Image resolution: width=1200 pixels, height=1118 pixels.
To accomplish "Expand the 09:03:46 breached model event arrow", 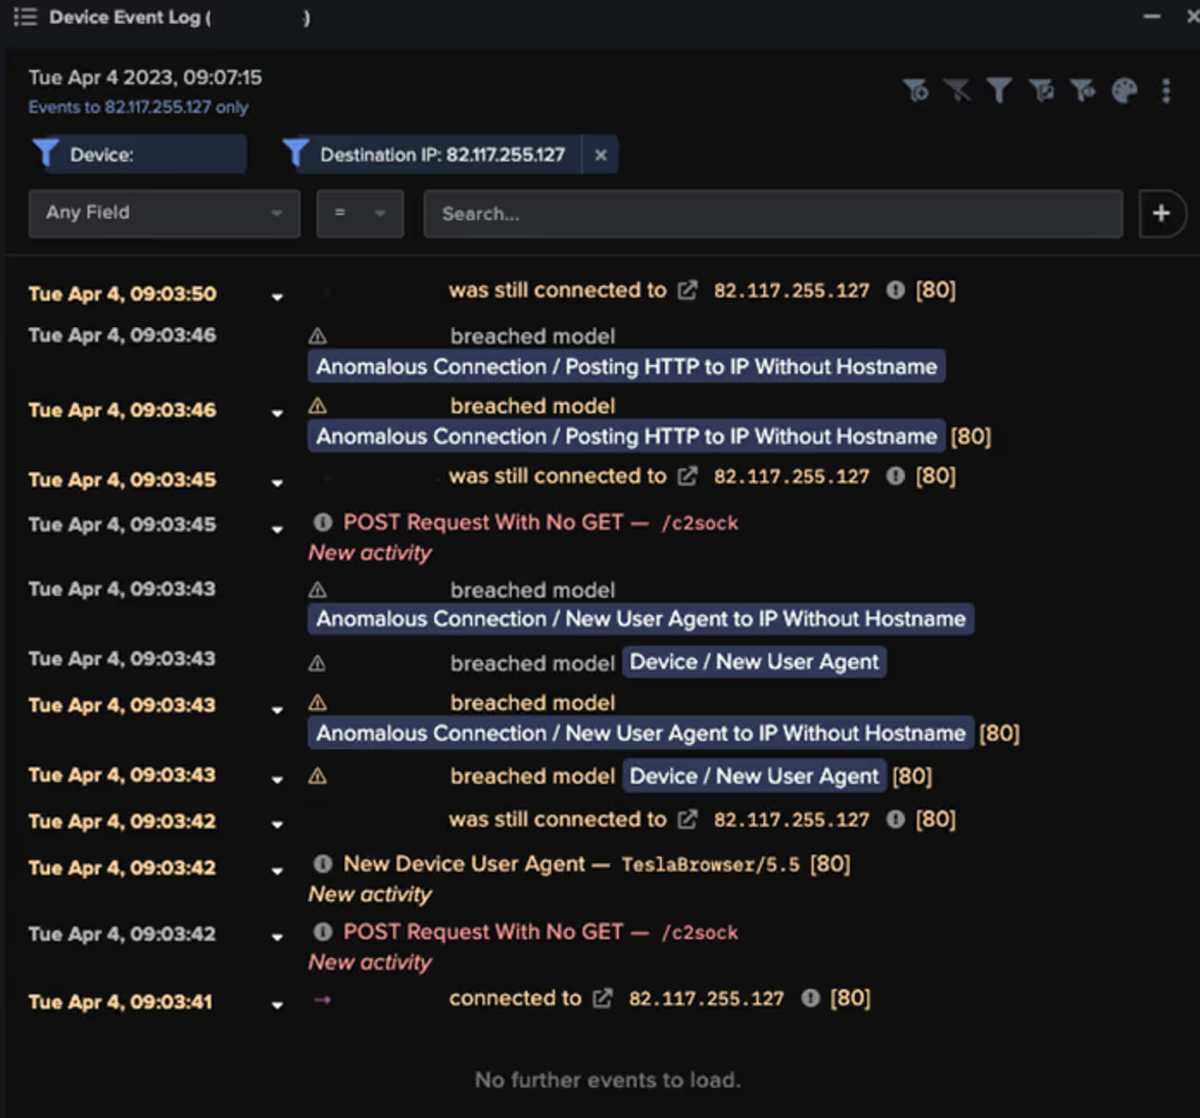I will tap(277, 412).
